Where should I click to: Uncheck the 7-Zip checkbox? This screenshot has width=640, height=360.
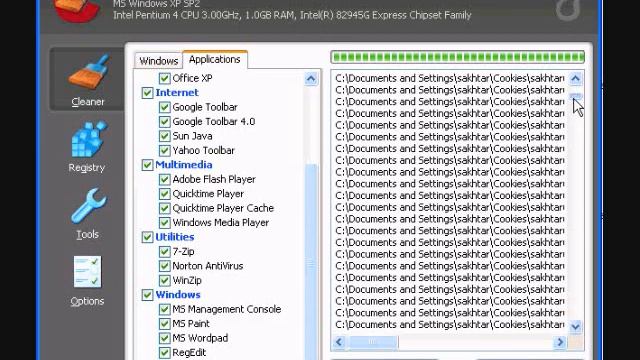(x=164, y=251)
